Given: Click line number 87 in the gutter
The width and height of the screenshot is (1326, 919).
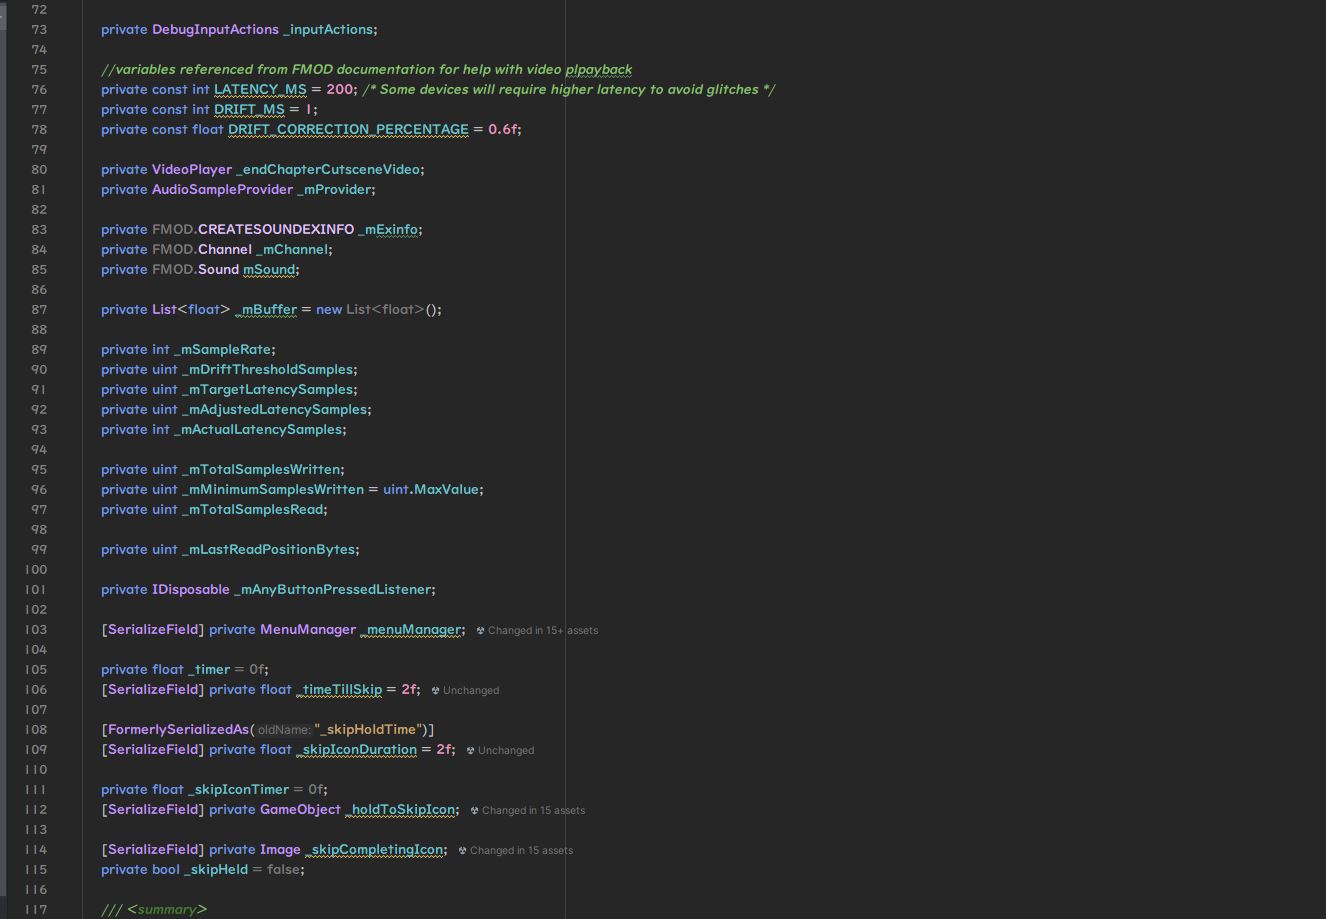Looking at the screenshot, I should coord(39,310).
